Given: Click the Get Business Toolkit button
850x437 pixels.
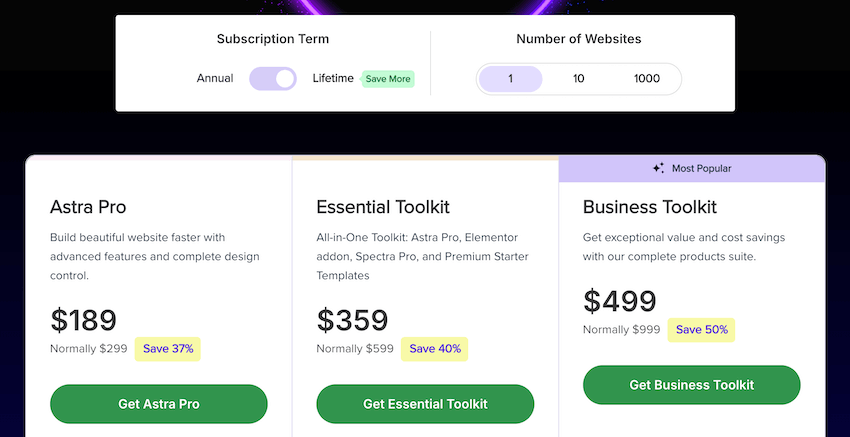Looking at the screenshot, I should coord(692,385).
